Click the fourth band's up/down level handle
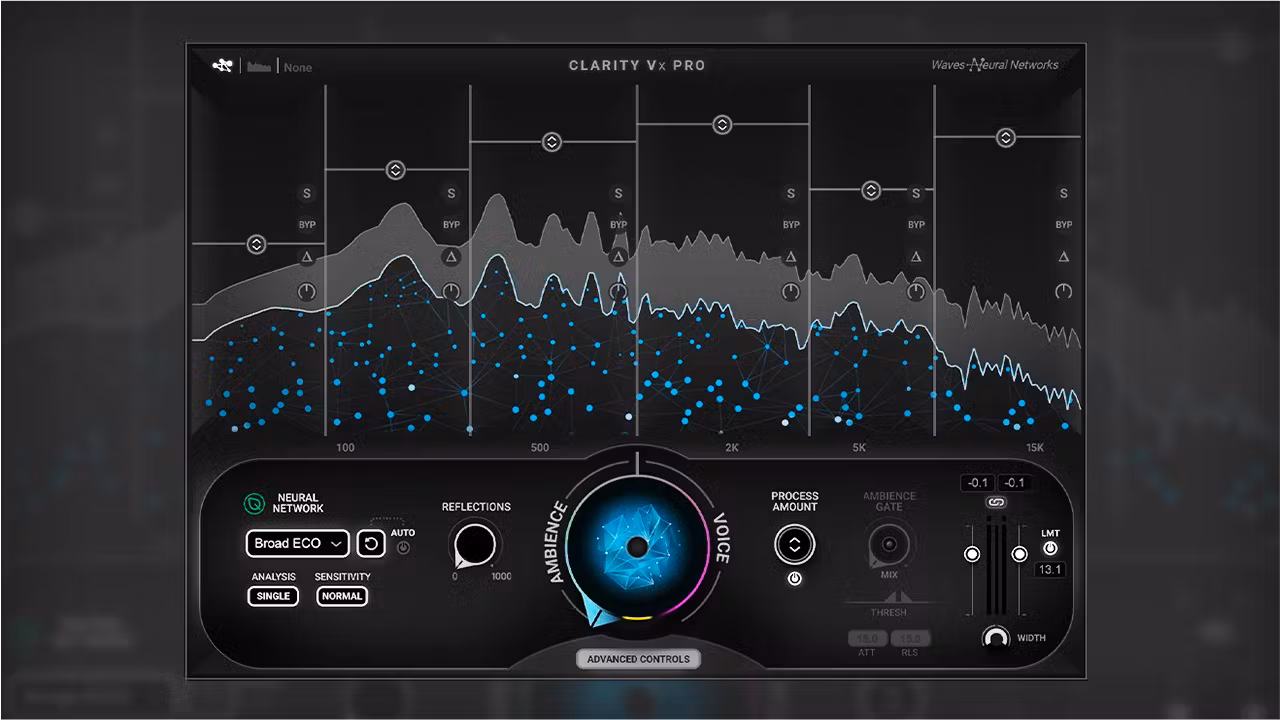The image size is (1280, 720). pyautogui.click(x=722, y=125)
